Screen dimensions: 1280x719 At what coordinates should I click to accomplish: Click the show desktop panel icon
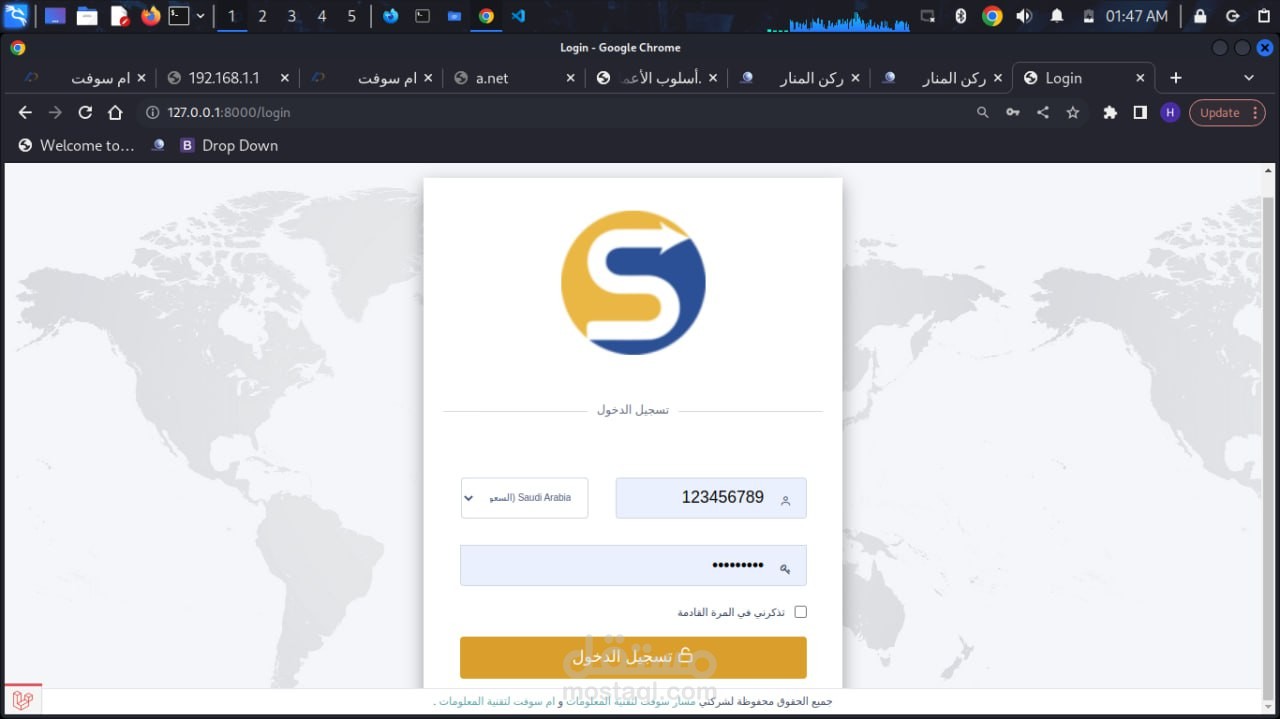[55, 16]
